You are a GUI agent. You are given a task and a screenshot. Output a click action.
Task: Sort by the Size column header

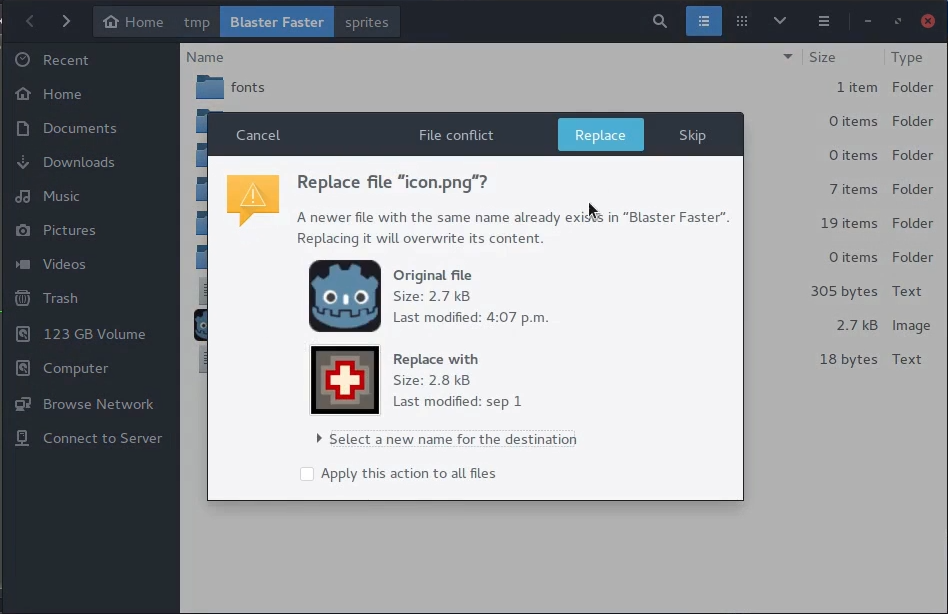(x=822, y=57)
